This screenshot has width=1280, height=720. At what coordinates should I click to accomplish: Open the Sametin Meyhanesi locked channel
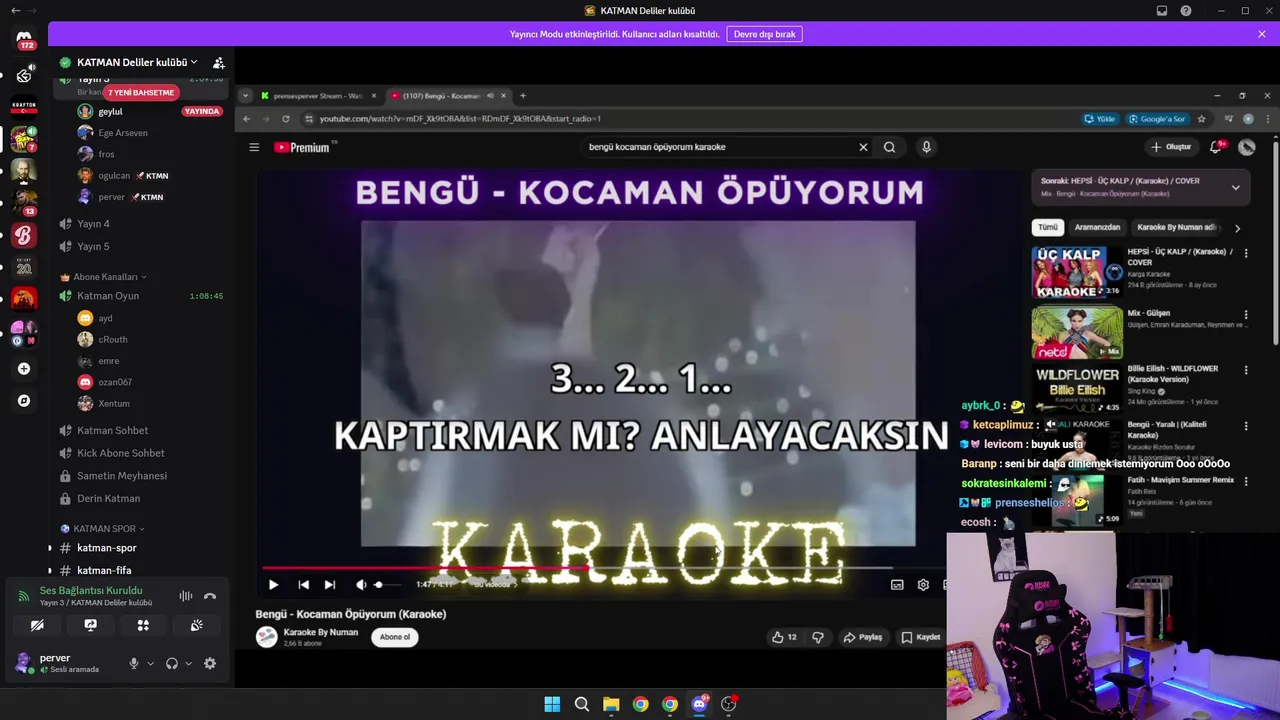point(121,476)
